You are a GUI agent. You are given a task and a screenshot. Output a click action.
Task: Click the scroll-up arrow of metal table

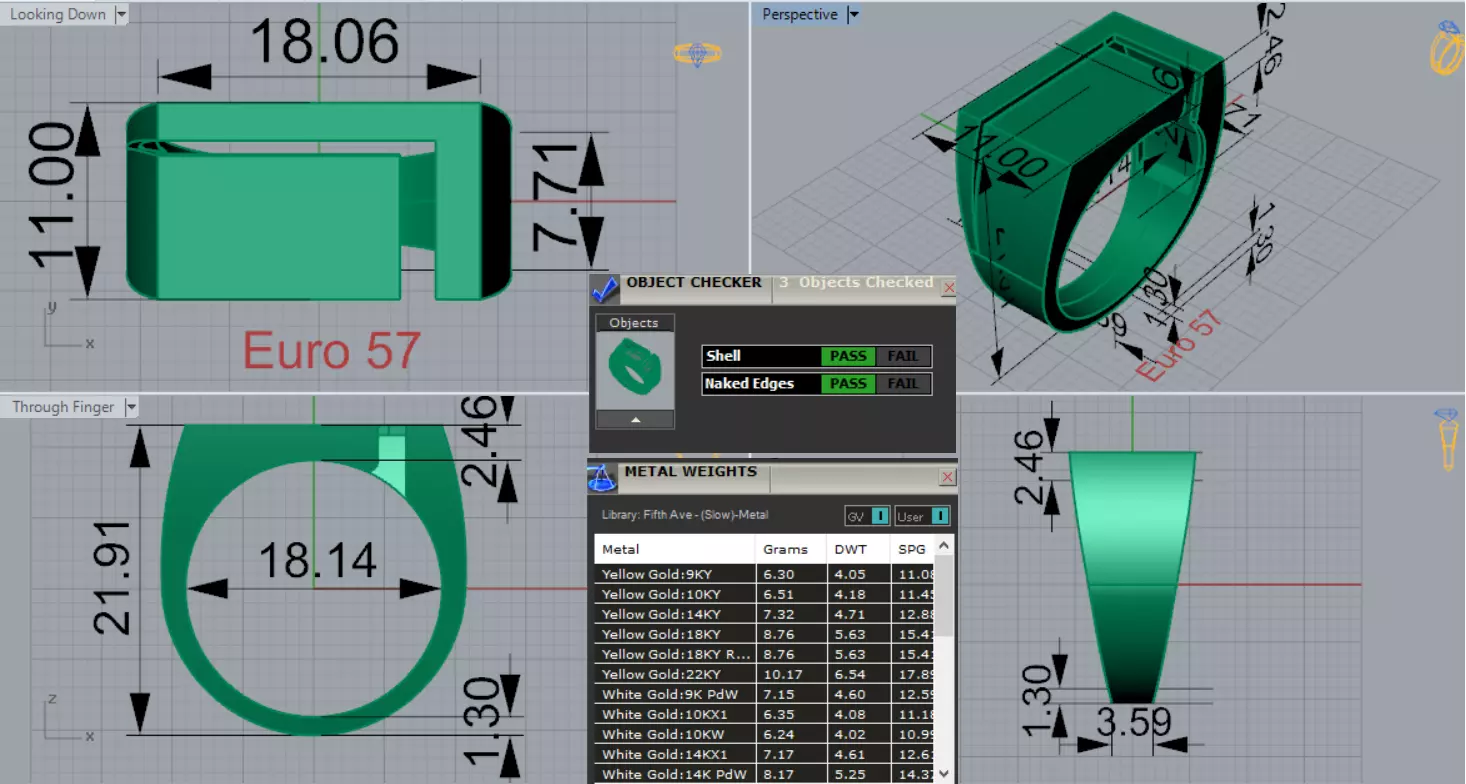945,545
